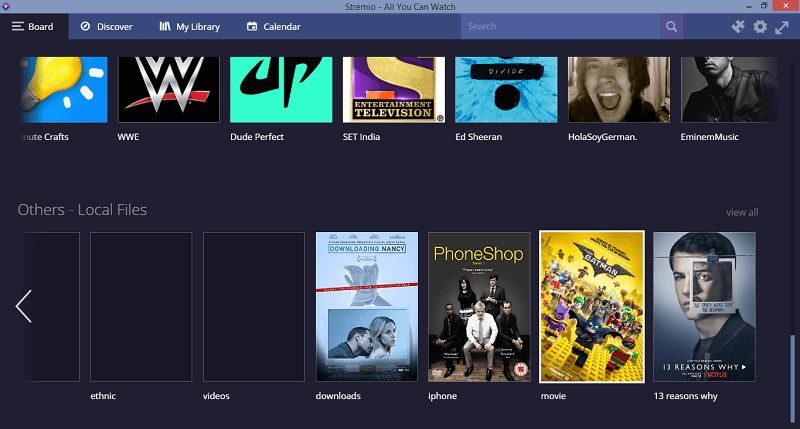Open settings gear icon

pos(760,27)
